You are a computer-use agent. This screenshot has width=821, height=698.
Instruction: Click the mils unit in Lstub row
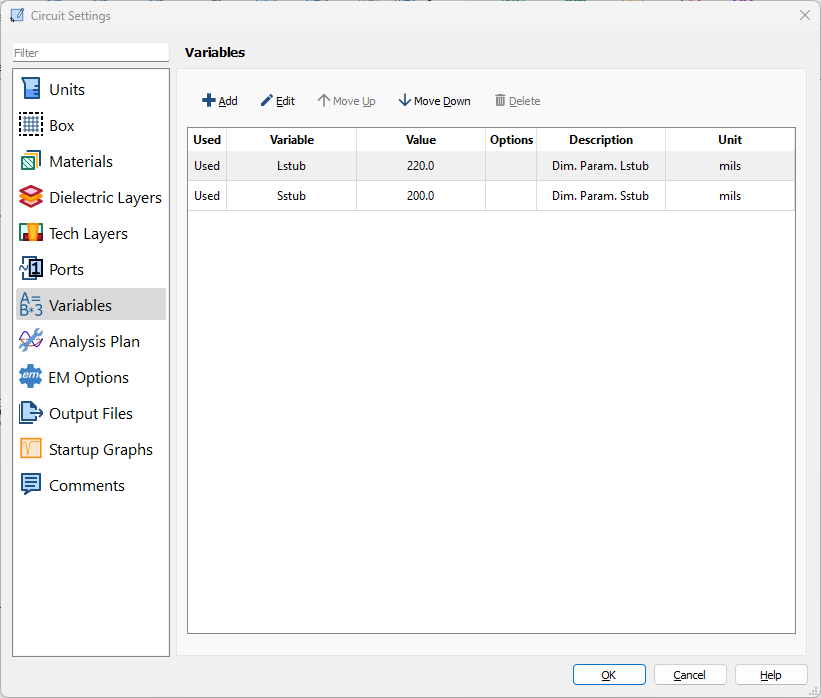(730, 166)
